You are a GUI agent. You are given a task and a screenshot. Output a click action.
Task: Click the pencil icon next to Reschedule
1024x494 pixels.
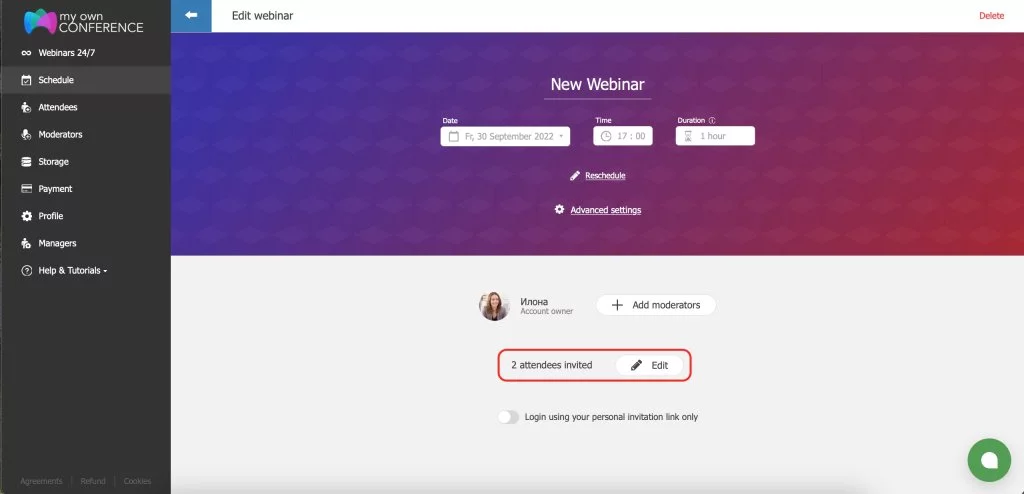coord(575,175)
